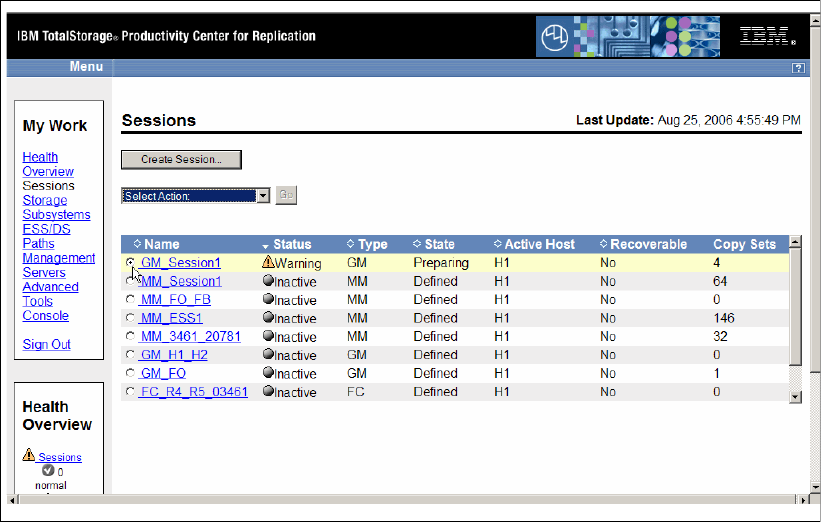Click the Sign Out link

47,345
